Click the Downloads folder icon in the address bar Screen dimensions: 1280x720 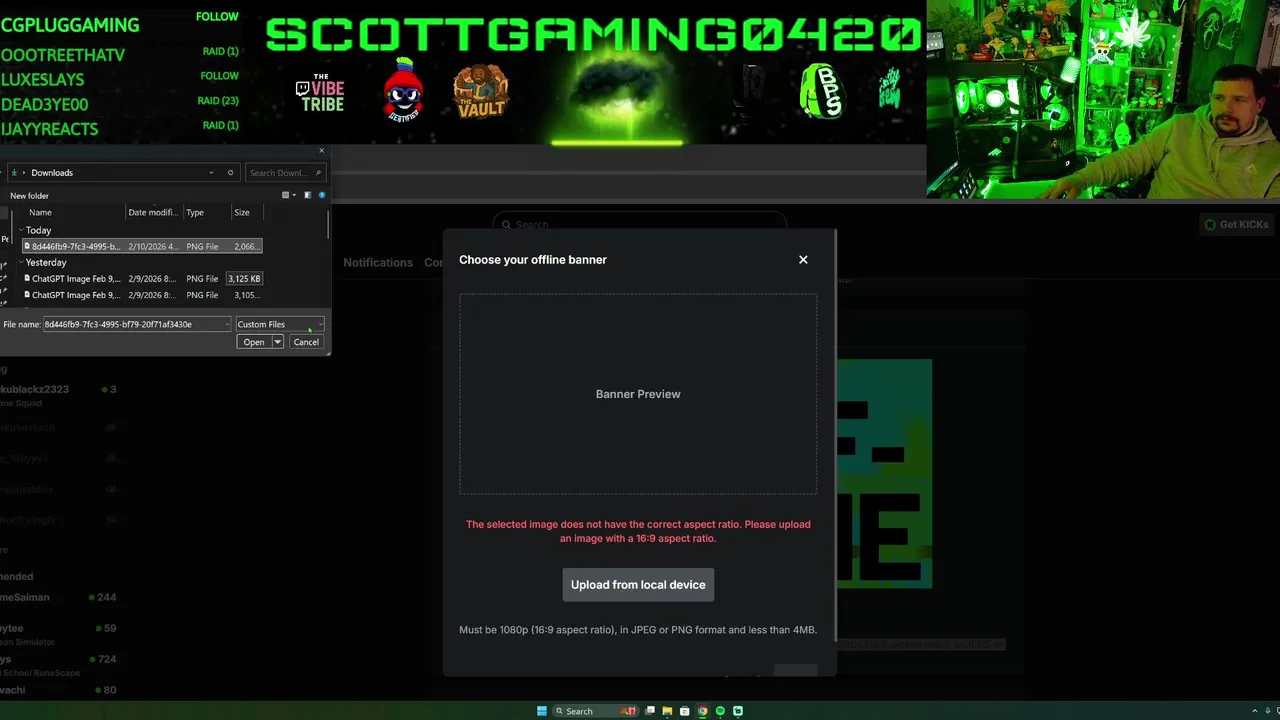(x=14, y=172)
